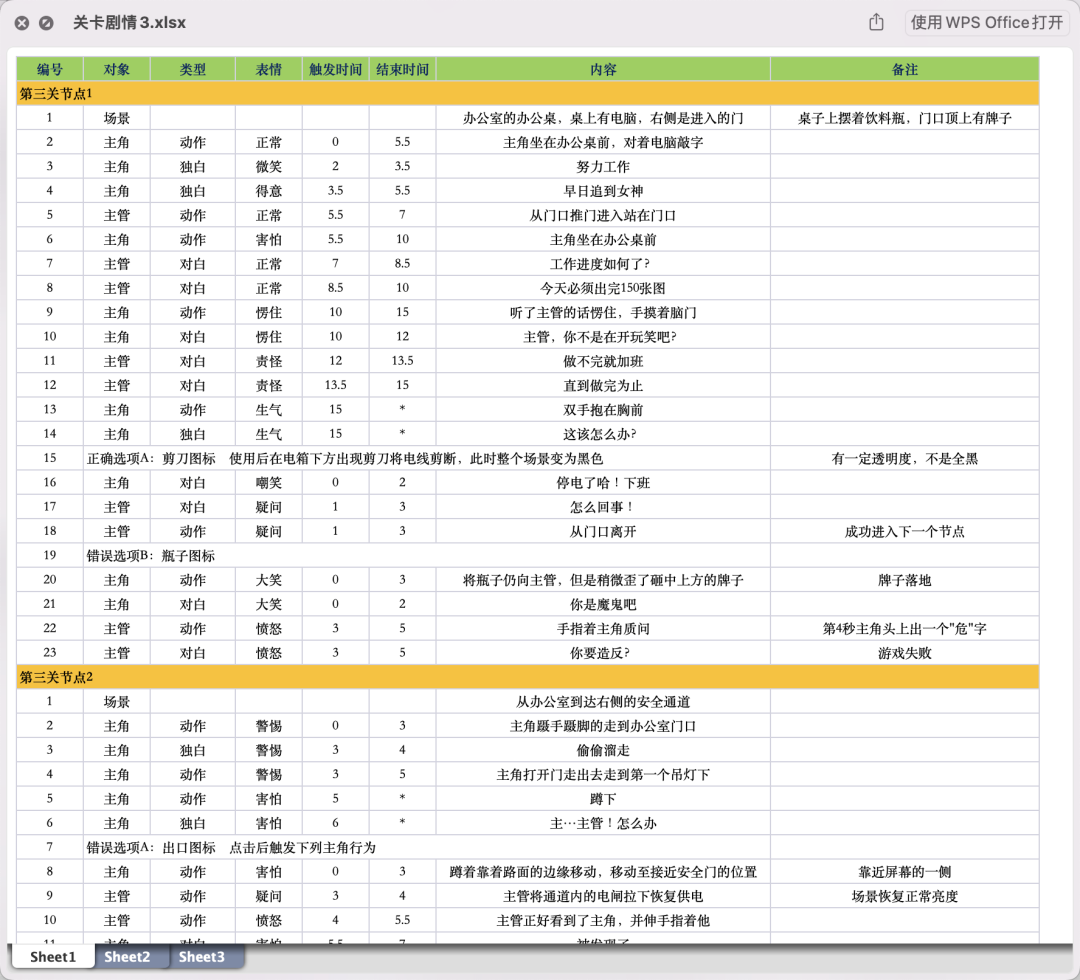Open the file with WPS Office button

[986, 22]
